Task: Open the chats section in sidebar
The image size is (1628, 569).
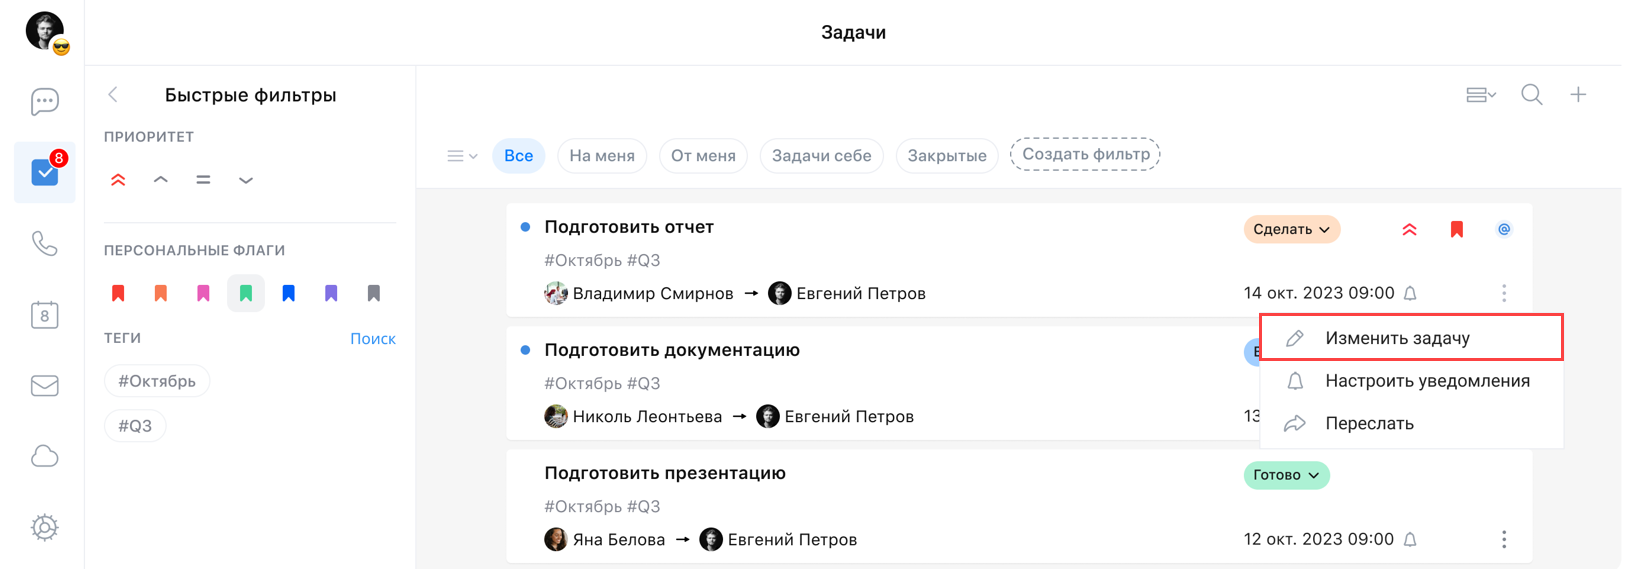Action: (x=44, y=101)
